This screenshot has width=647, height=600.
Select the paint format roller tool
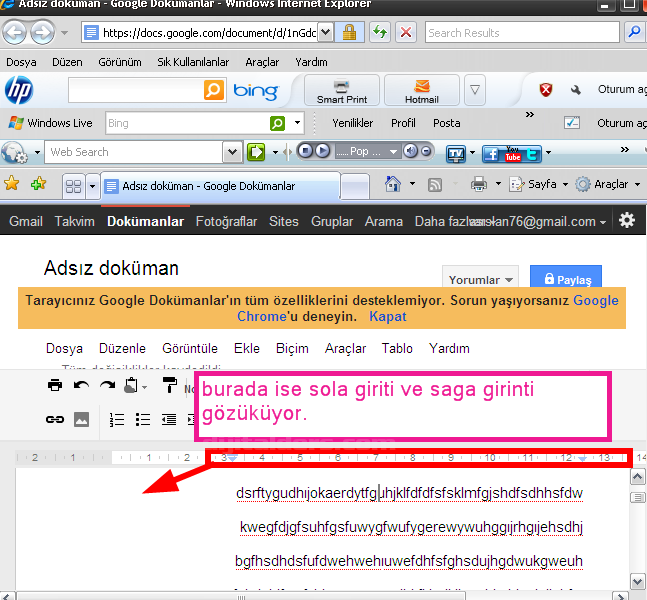coord(170,385)
